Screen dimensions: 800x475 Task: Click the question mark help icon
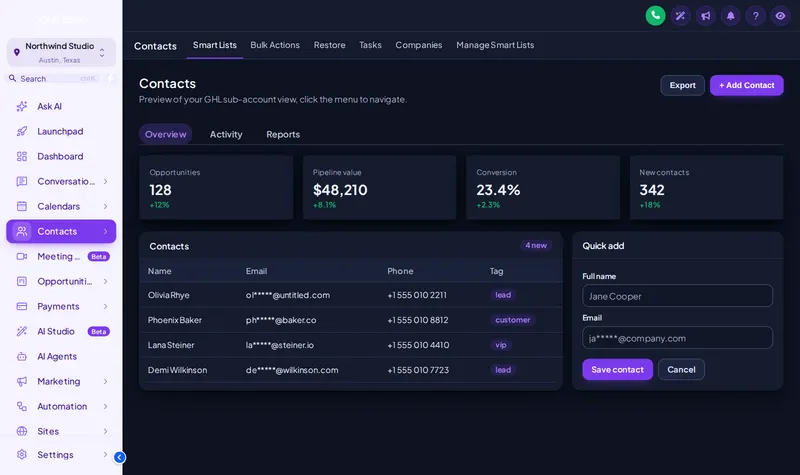pos(755,16)
